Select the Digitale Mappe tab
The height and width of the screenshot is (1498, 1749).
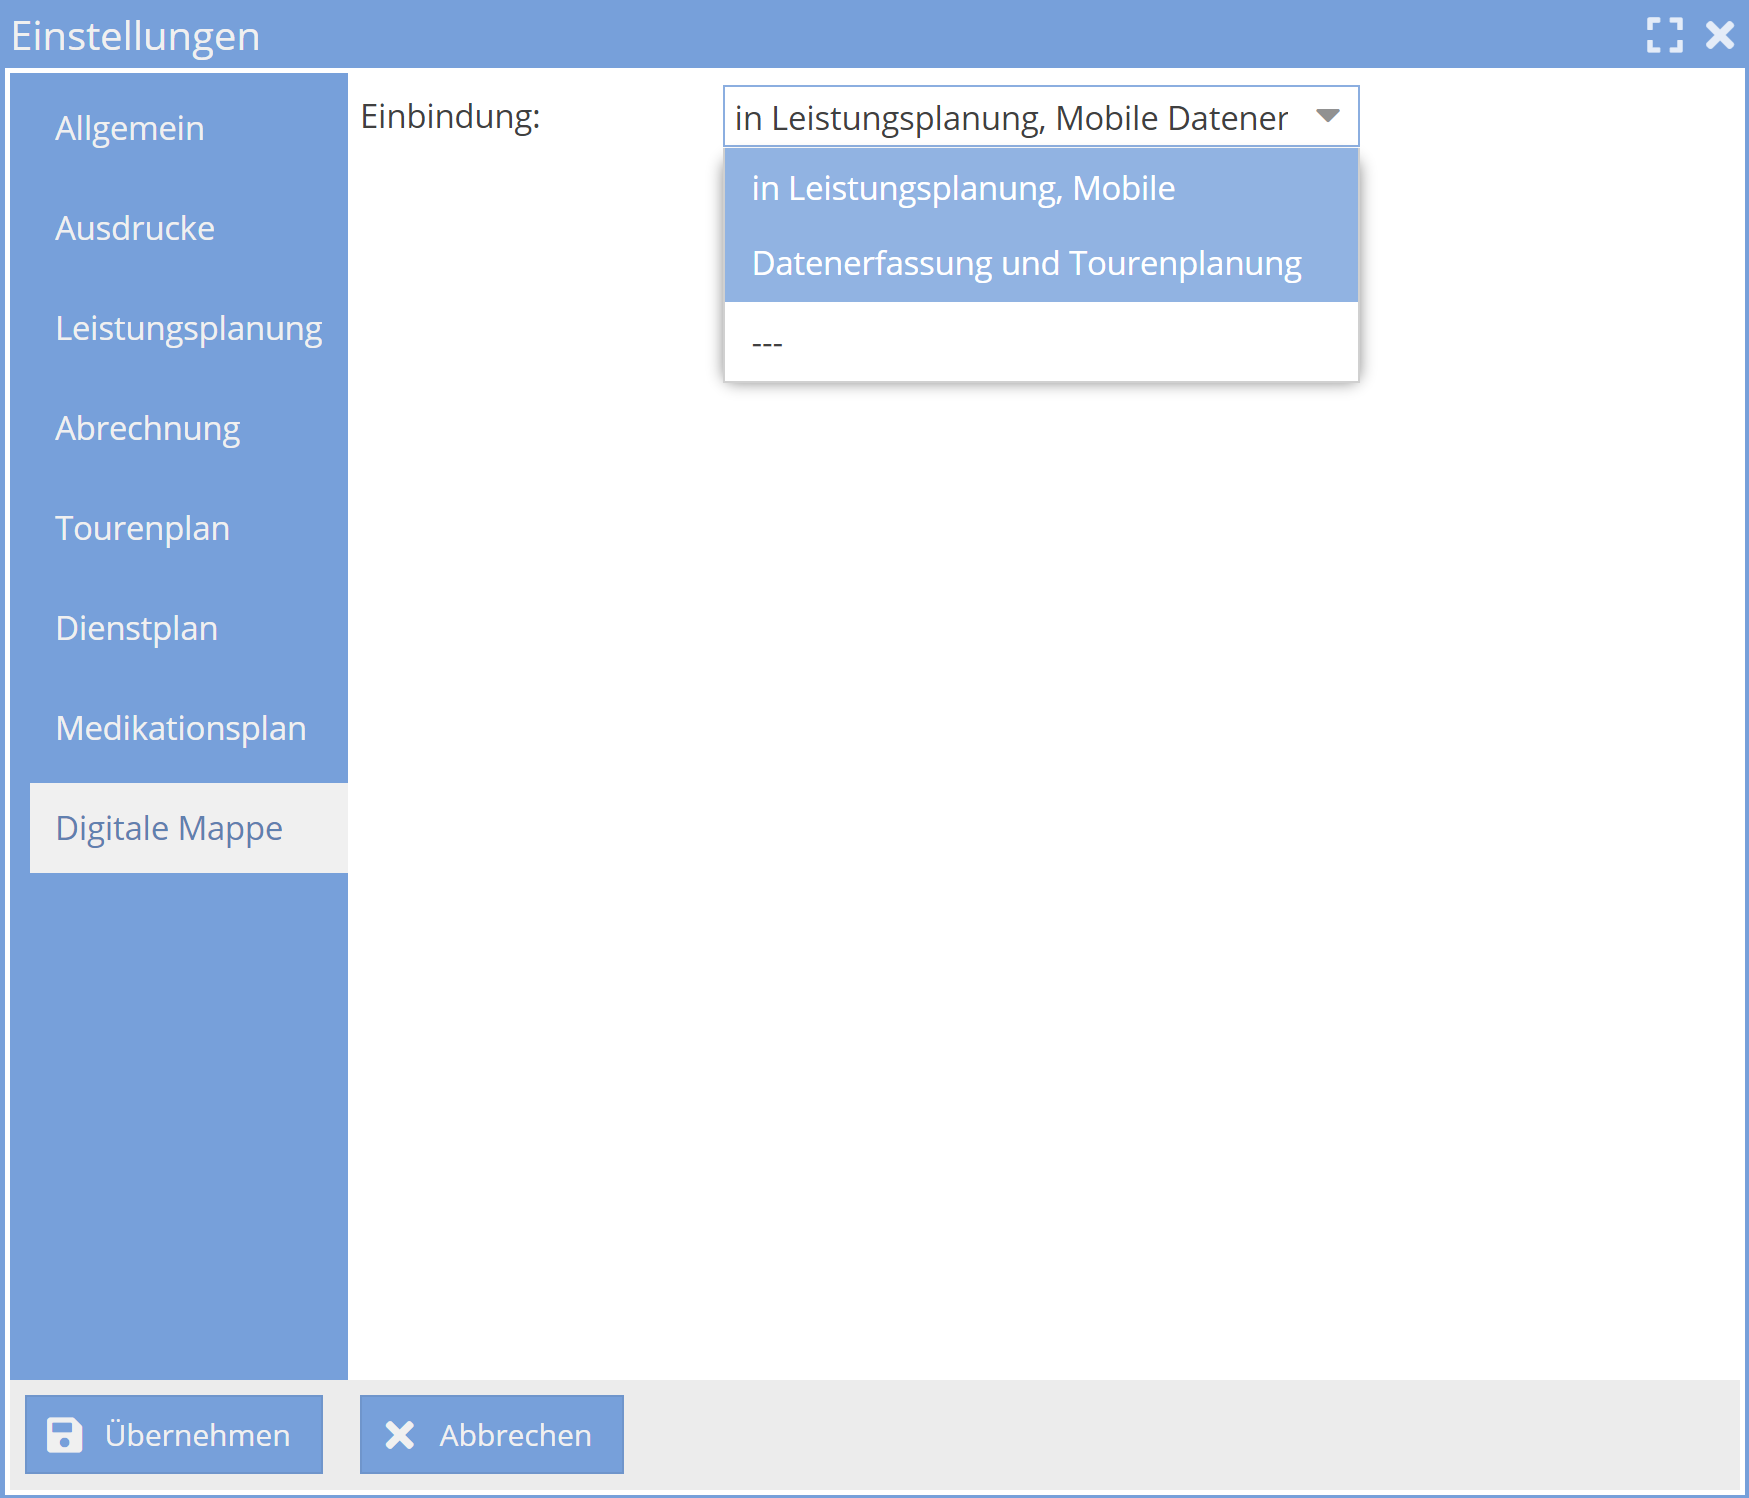click(x=169, y=829)
